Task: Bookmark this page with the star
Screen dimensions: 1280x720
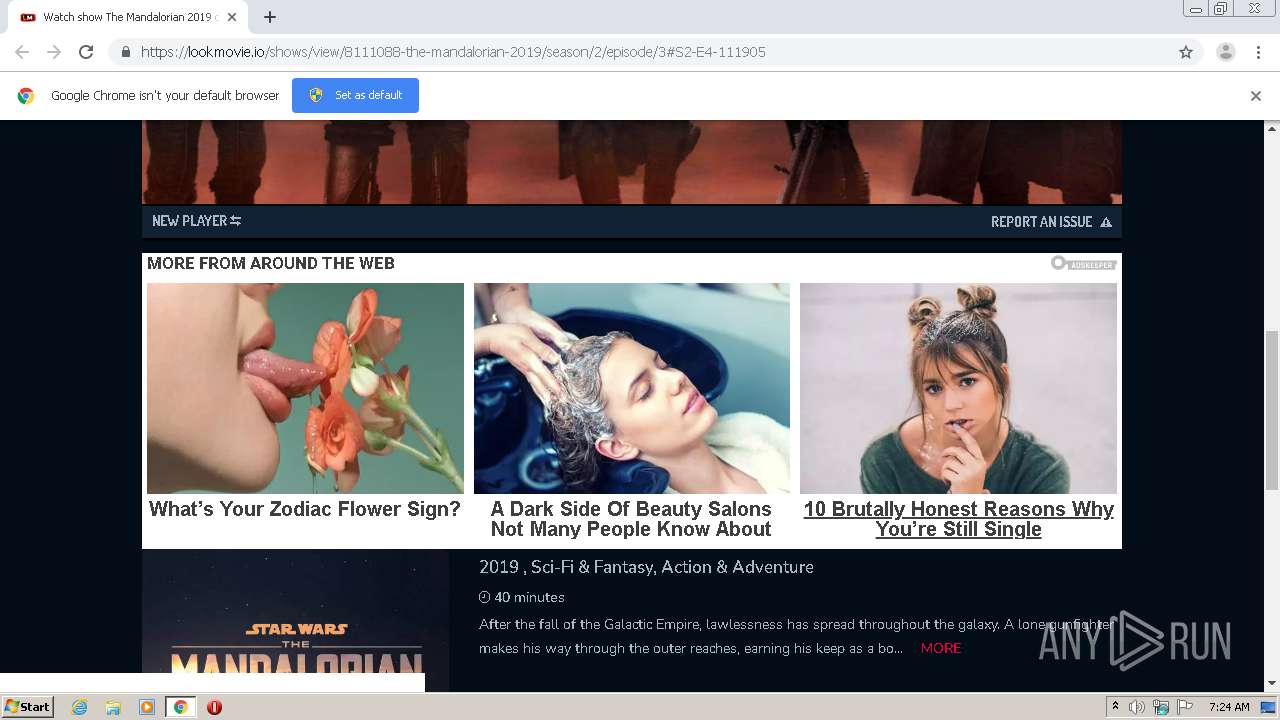Action: [1186, 52]
